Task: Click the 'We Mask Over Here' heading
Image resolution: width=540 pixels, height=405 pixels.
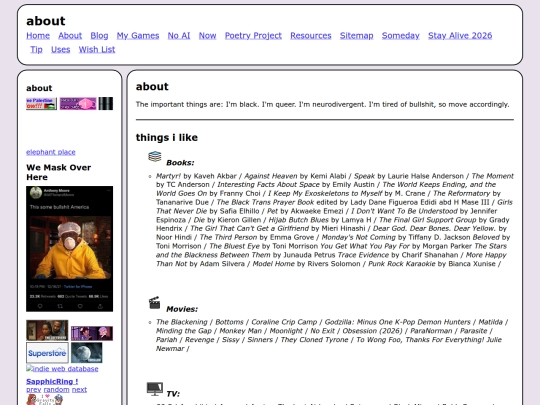Action: [59, 172]
